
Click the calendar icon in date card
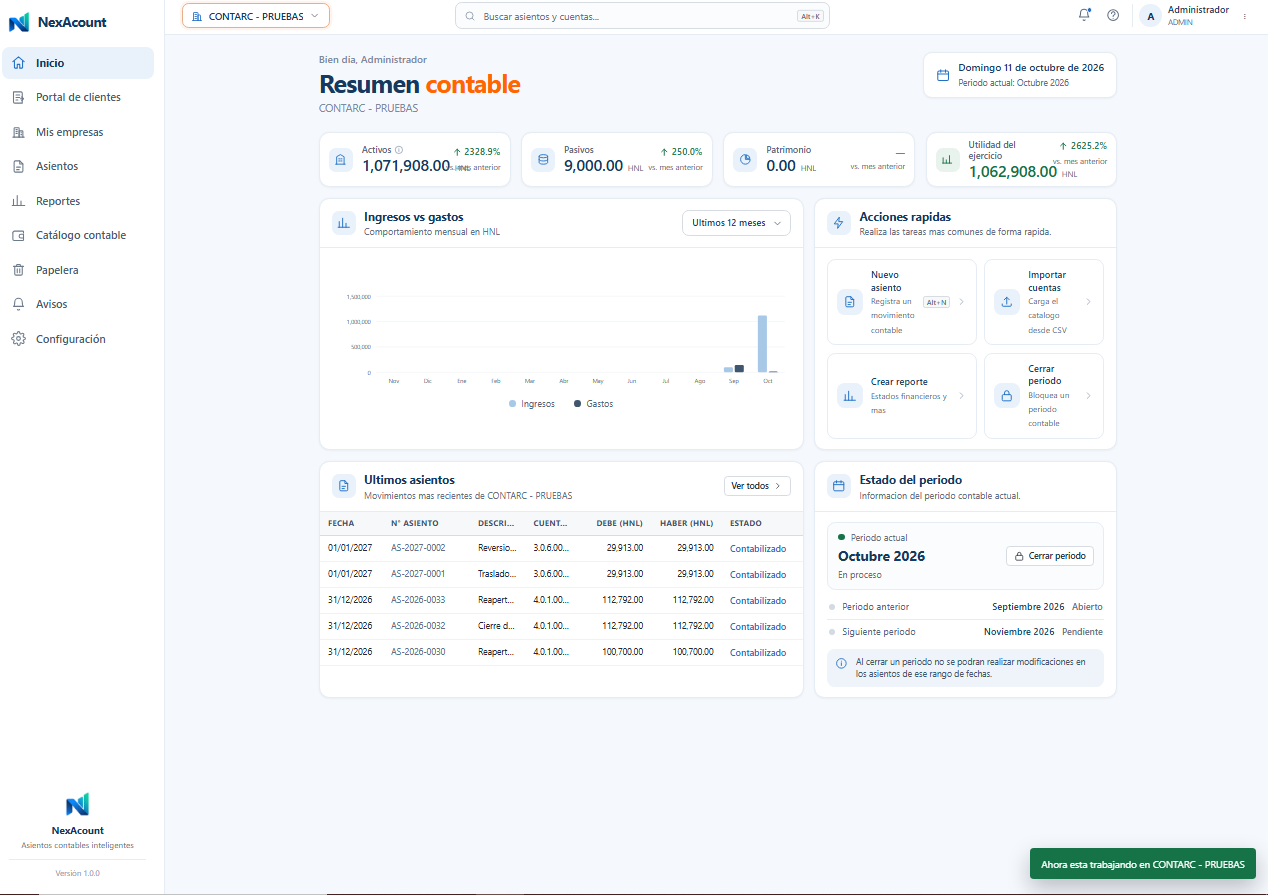[x=942, y=75]
